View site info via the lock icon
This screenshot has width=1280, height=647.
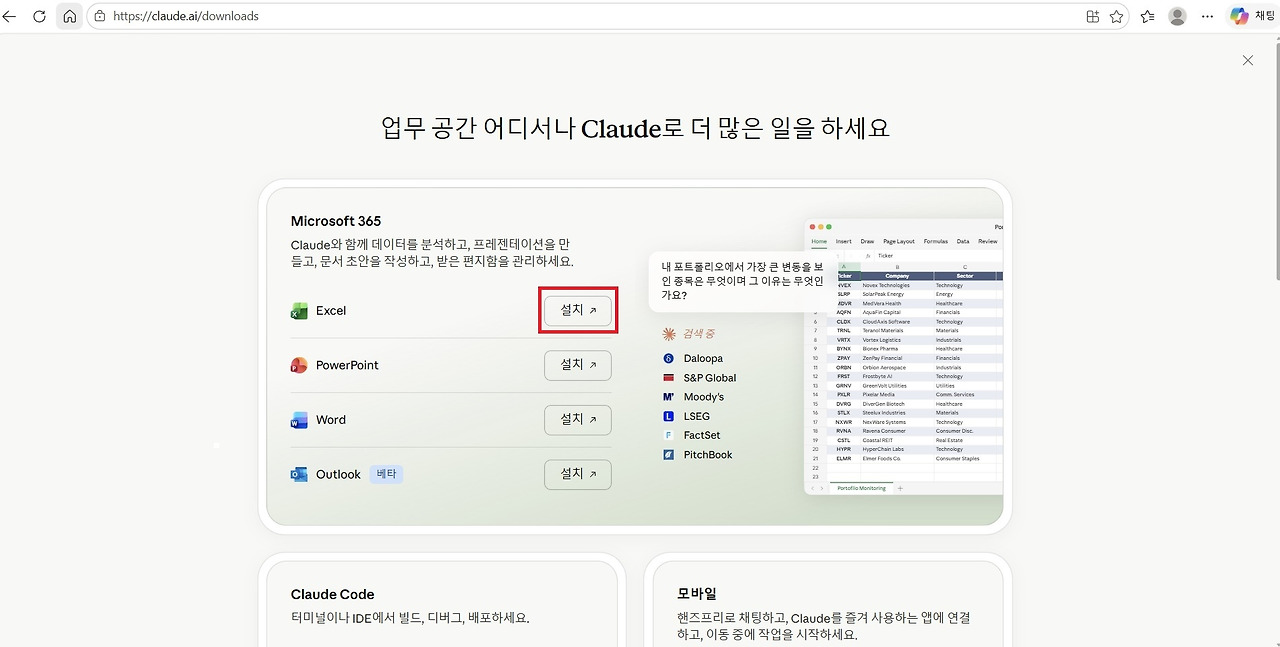tap(99, 17)
